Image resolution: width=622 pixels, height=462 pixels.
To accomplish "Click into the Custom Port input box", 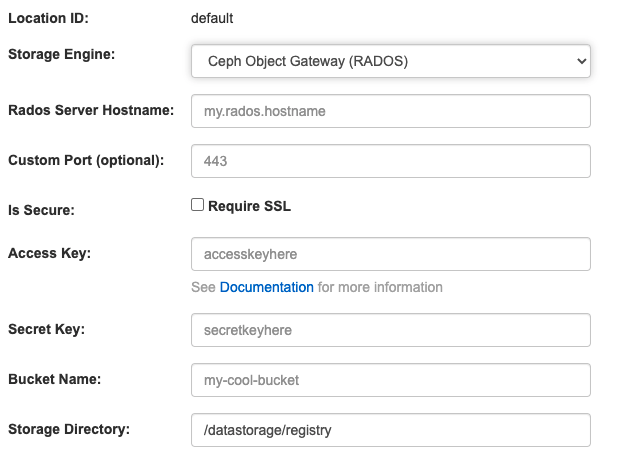I will 390,160.
